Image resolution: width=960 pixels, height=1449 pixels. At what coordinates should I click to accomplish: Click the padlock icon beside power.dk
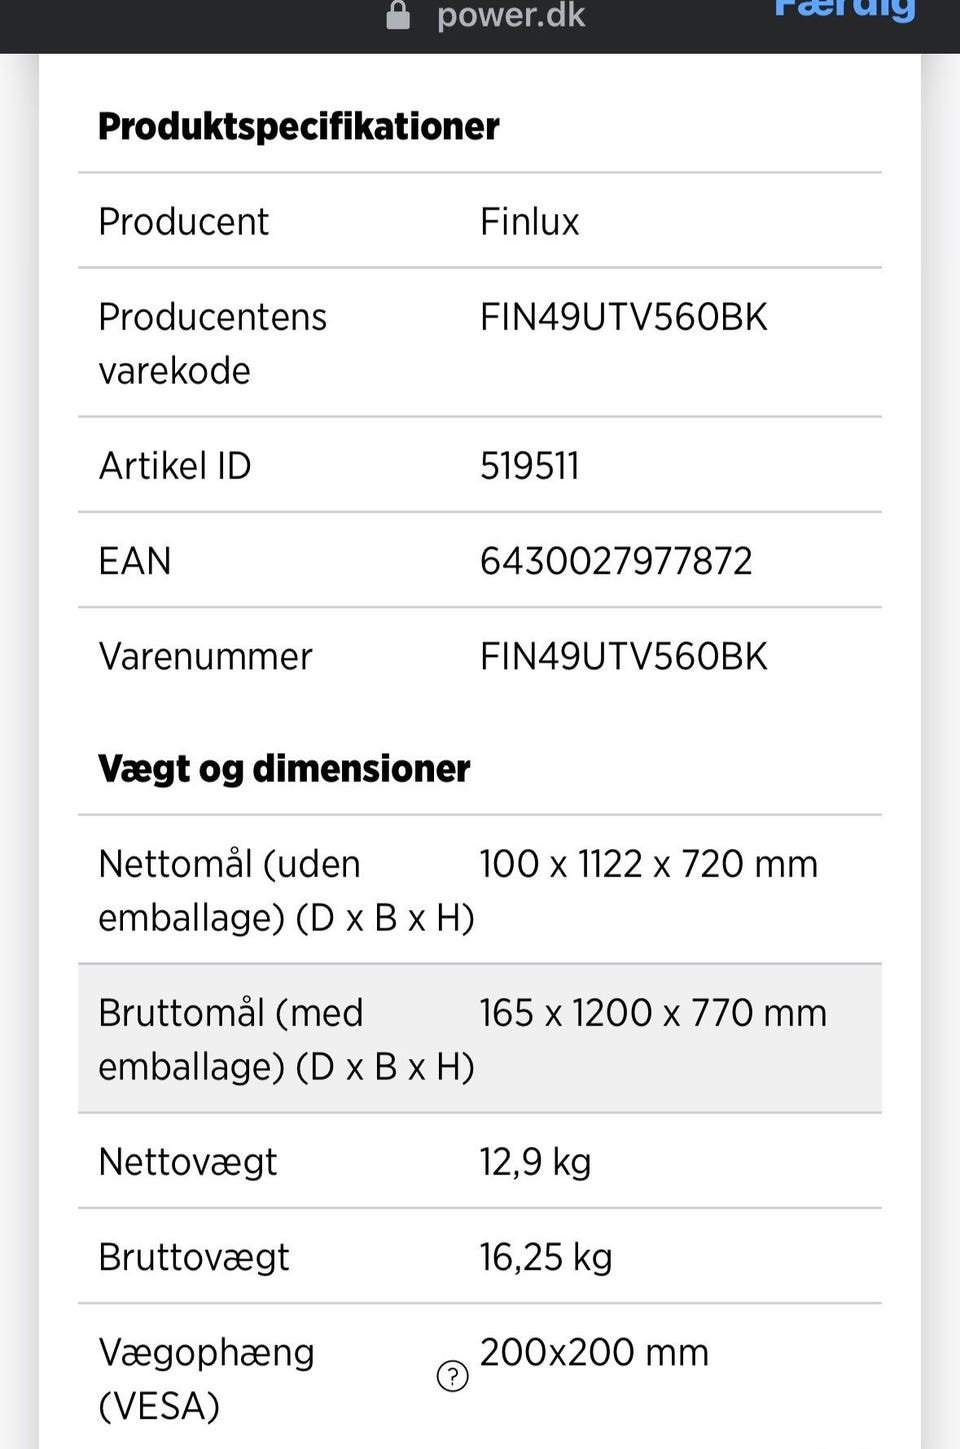pos(398,16)
